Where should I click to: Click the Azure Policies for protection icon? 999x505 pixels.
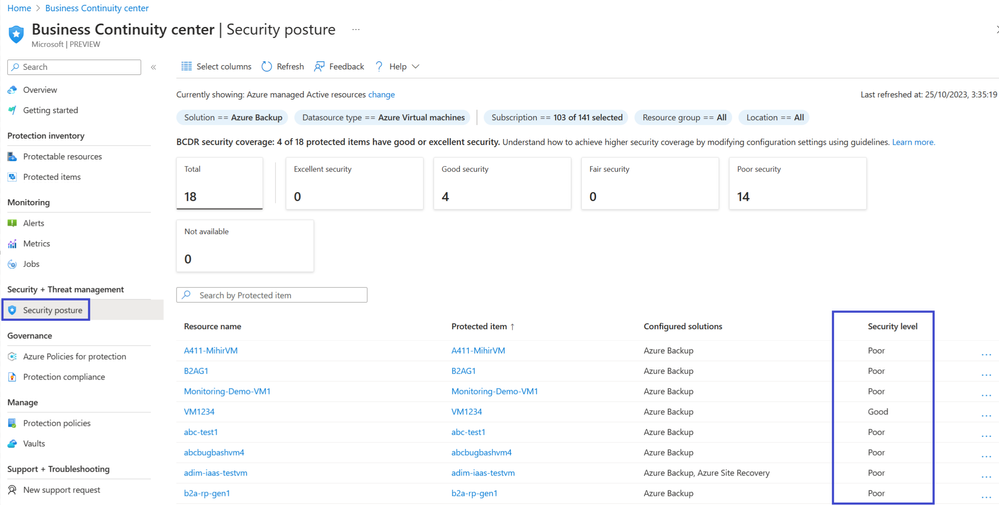(12, 357)
